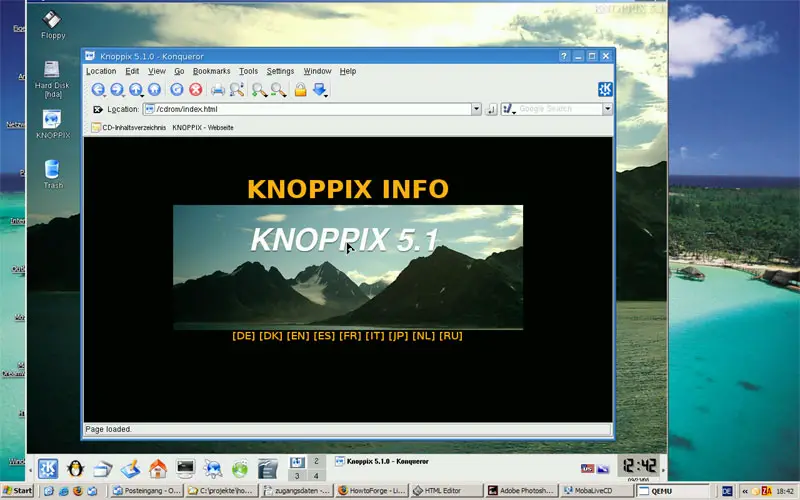Reload the page with the Reload icon
Screen dimensions: 800x500
(177, 90)
